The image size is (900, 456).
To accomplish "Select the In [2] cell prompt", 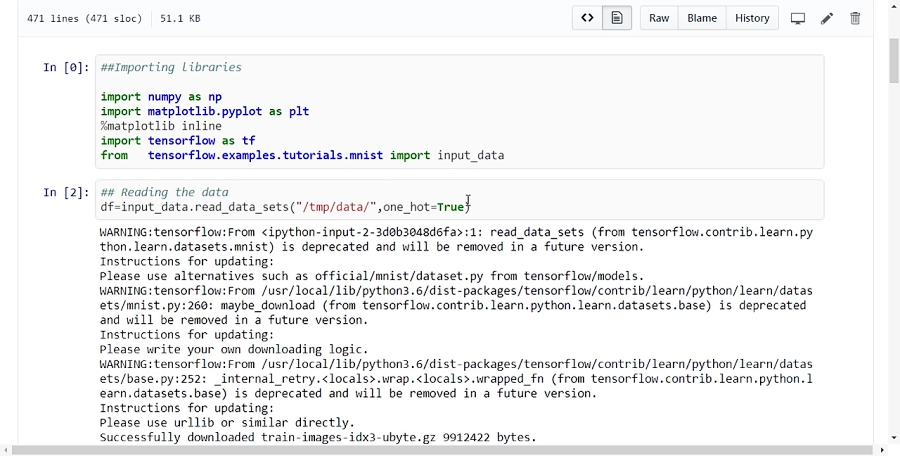I will tap(66, 192).
